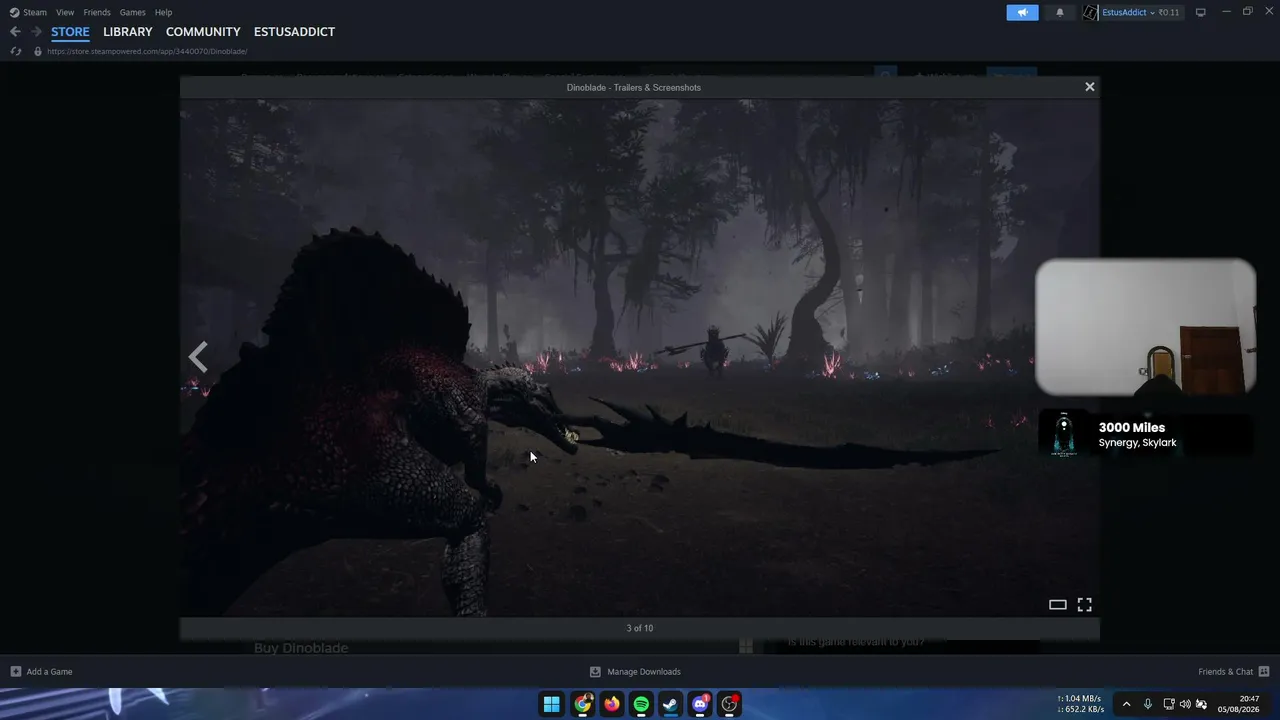Click the Steam taskbar icon
This screenshot has height=720, width=1280.
coord(671,704)
